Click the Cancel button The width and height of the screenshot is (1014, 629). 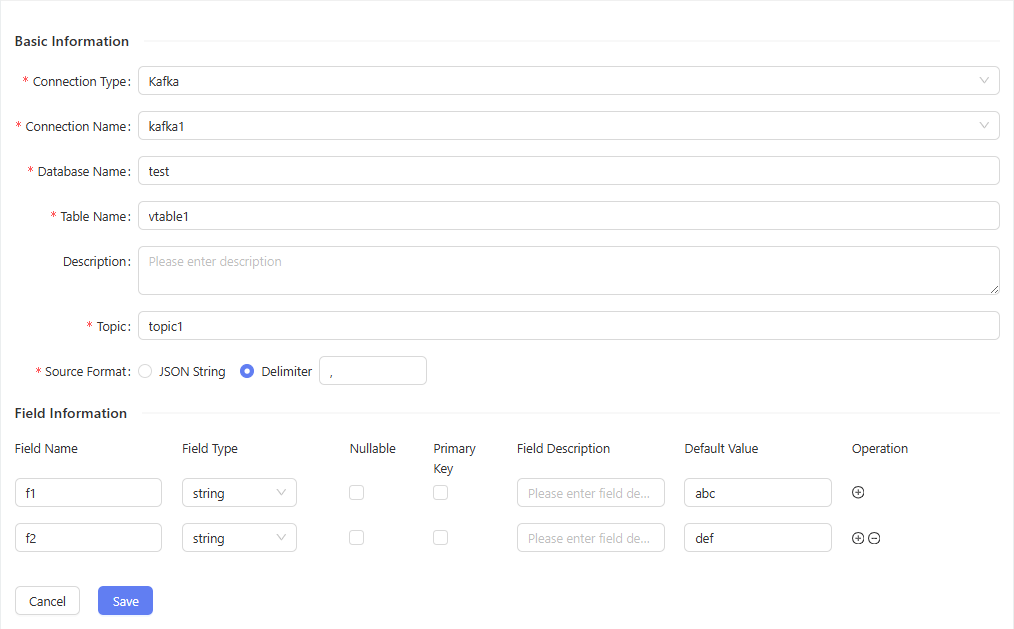(x=47, y=601)
